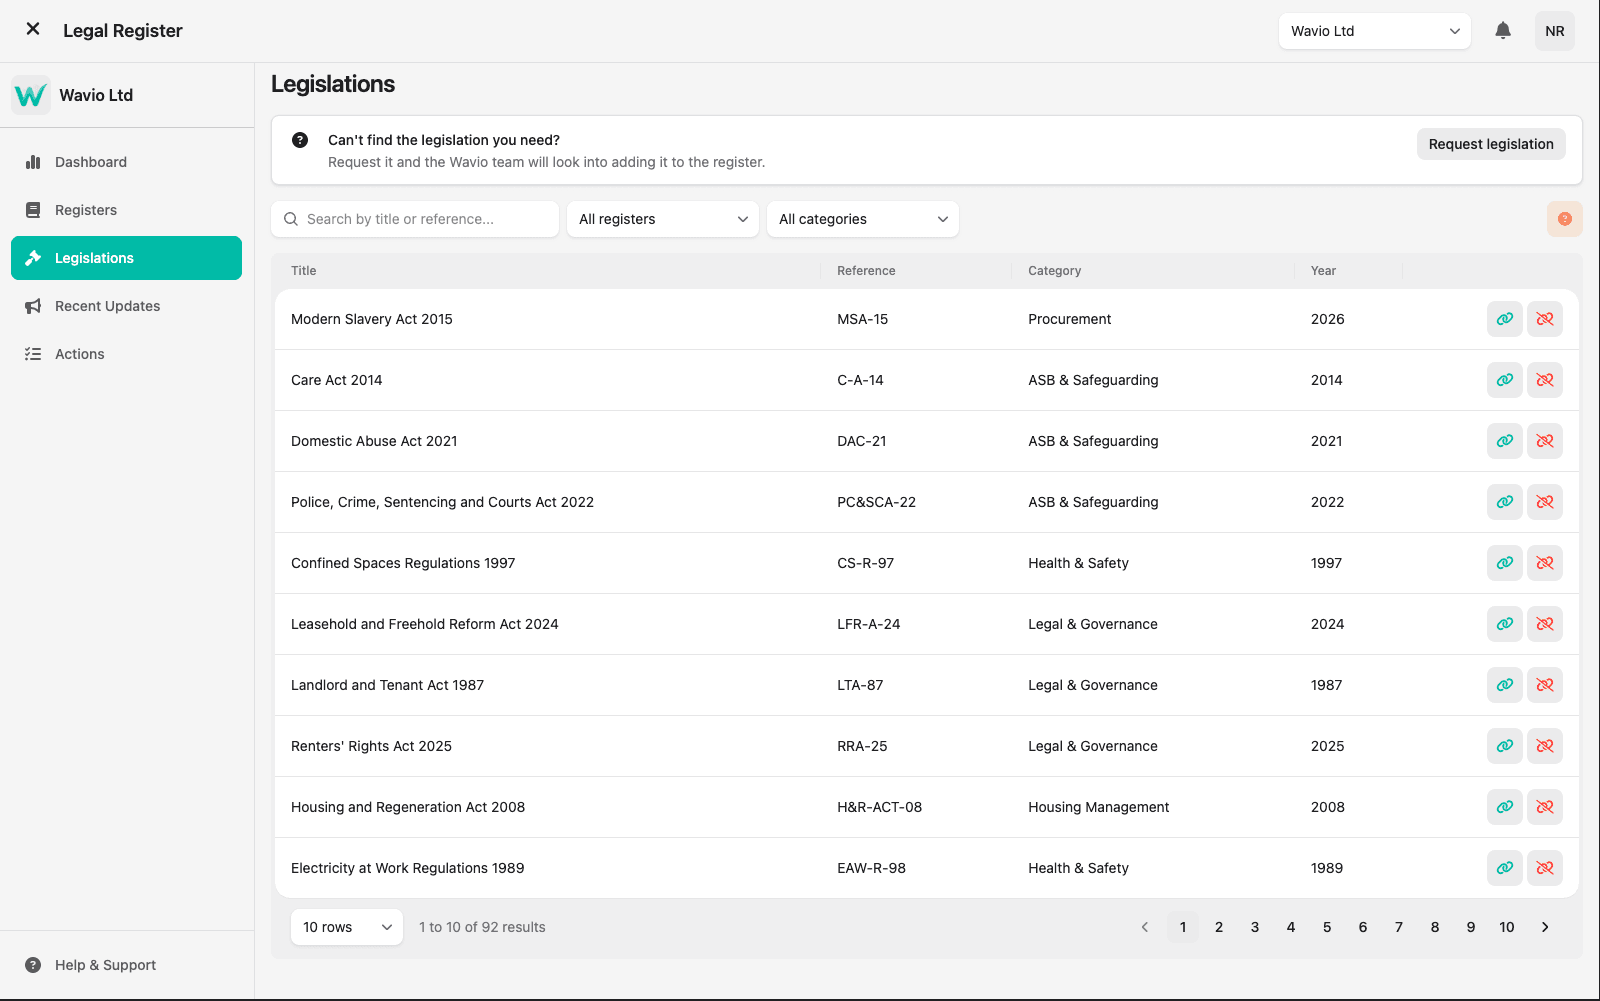Click the Category column header
The height and width of the screenshot is (1001, 1600).
click(x=1054, y=271)
